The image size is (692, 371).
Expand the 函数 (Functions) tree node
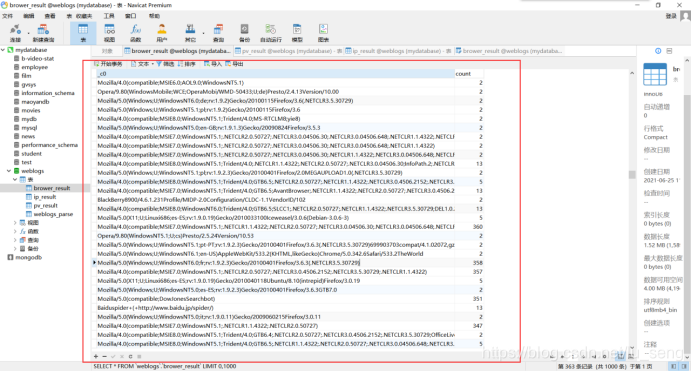click(15, 232)
